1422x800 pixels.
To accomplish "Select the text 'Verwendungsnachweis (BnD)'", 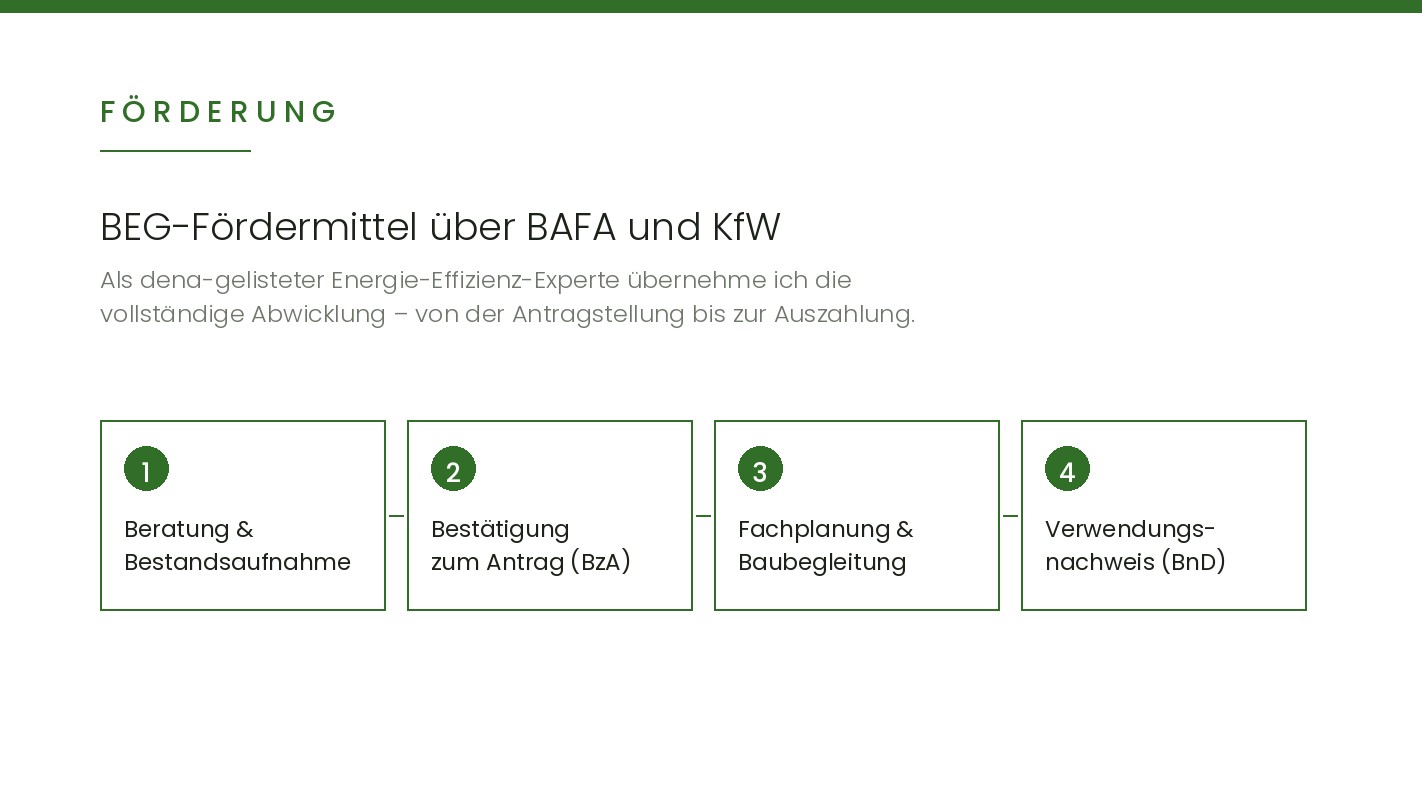I will coord(1135,546).
